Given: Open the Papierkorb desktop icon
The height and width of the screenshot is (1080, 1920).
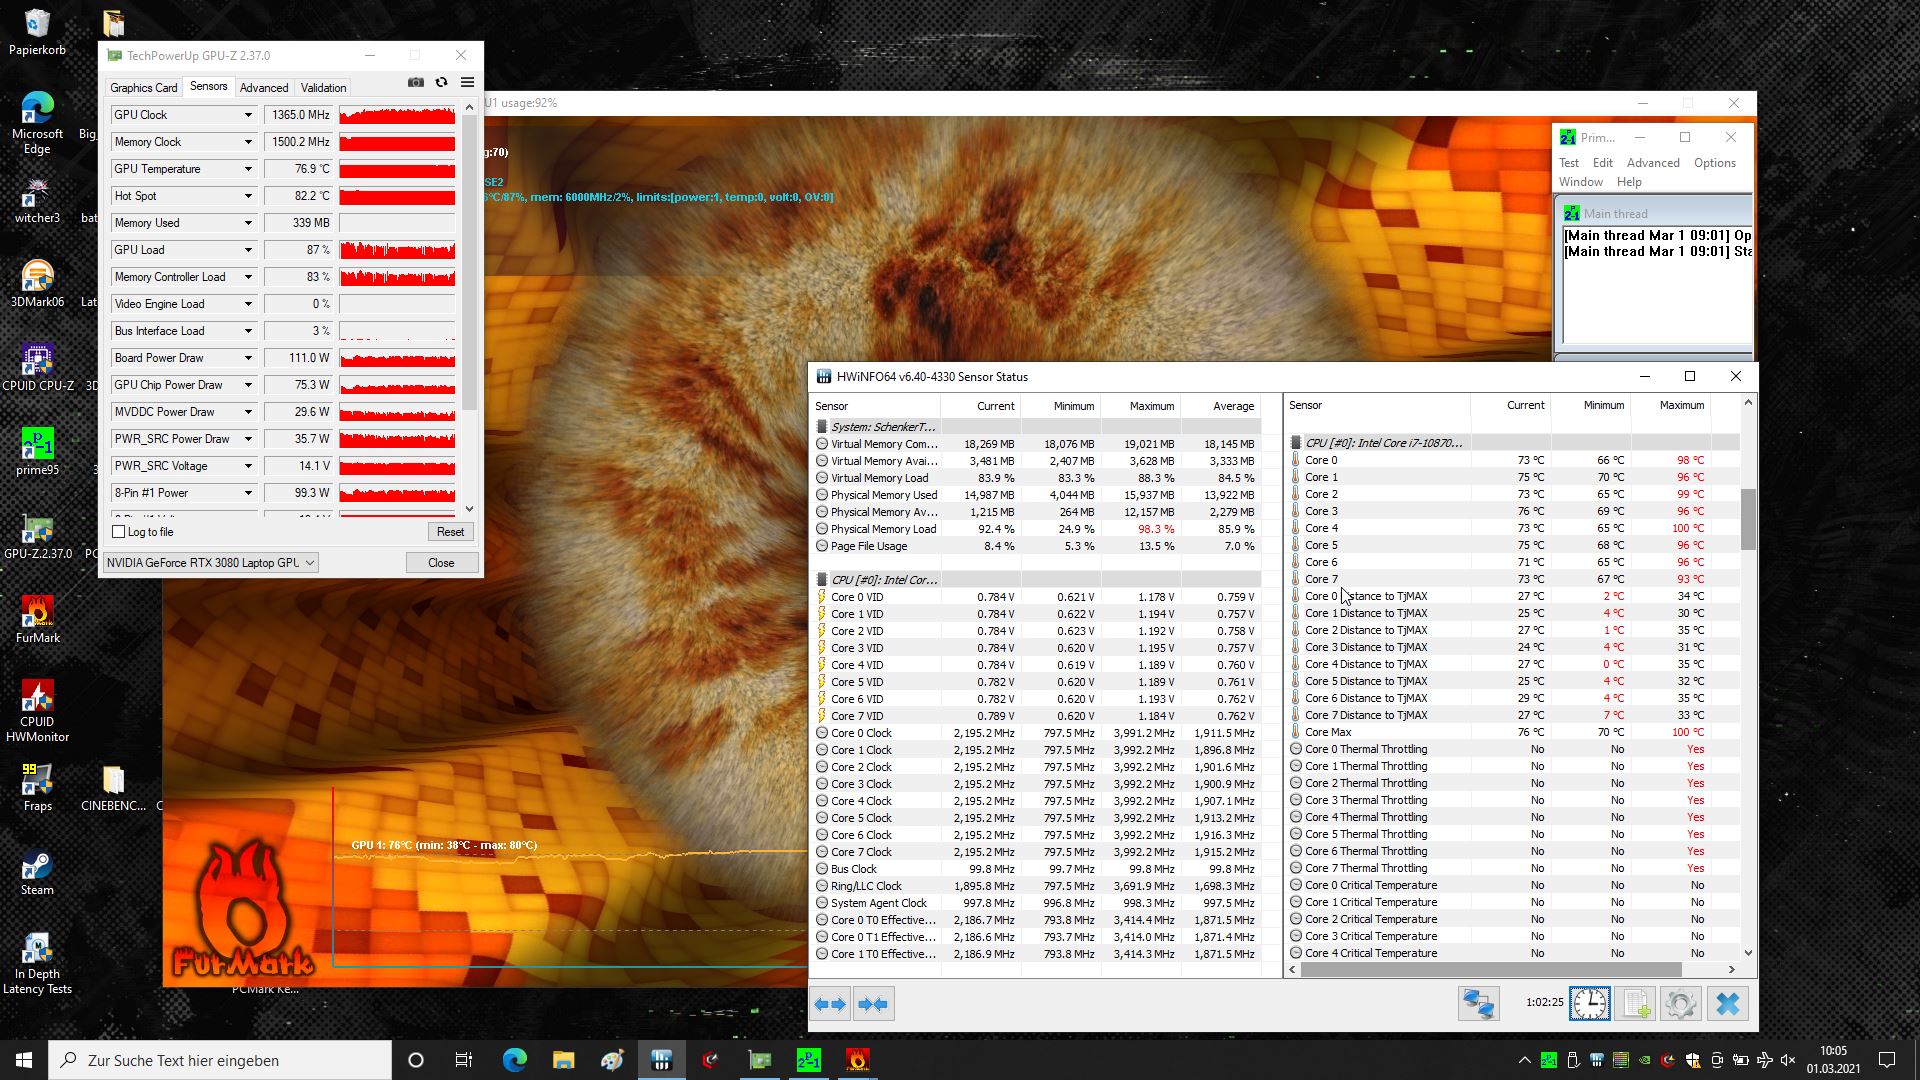Looking at the screenshot, I should pos(37,32).
